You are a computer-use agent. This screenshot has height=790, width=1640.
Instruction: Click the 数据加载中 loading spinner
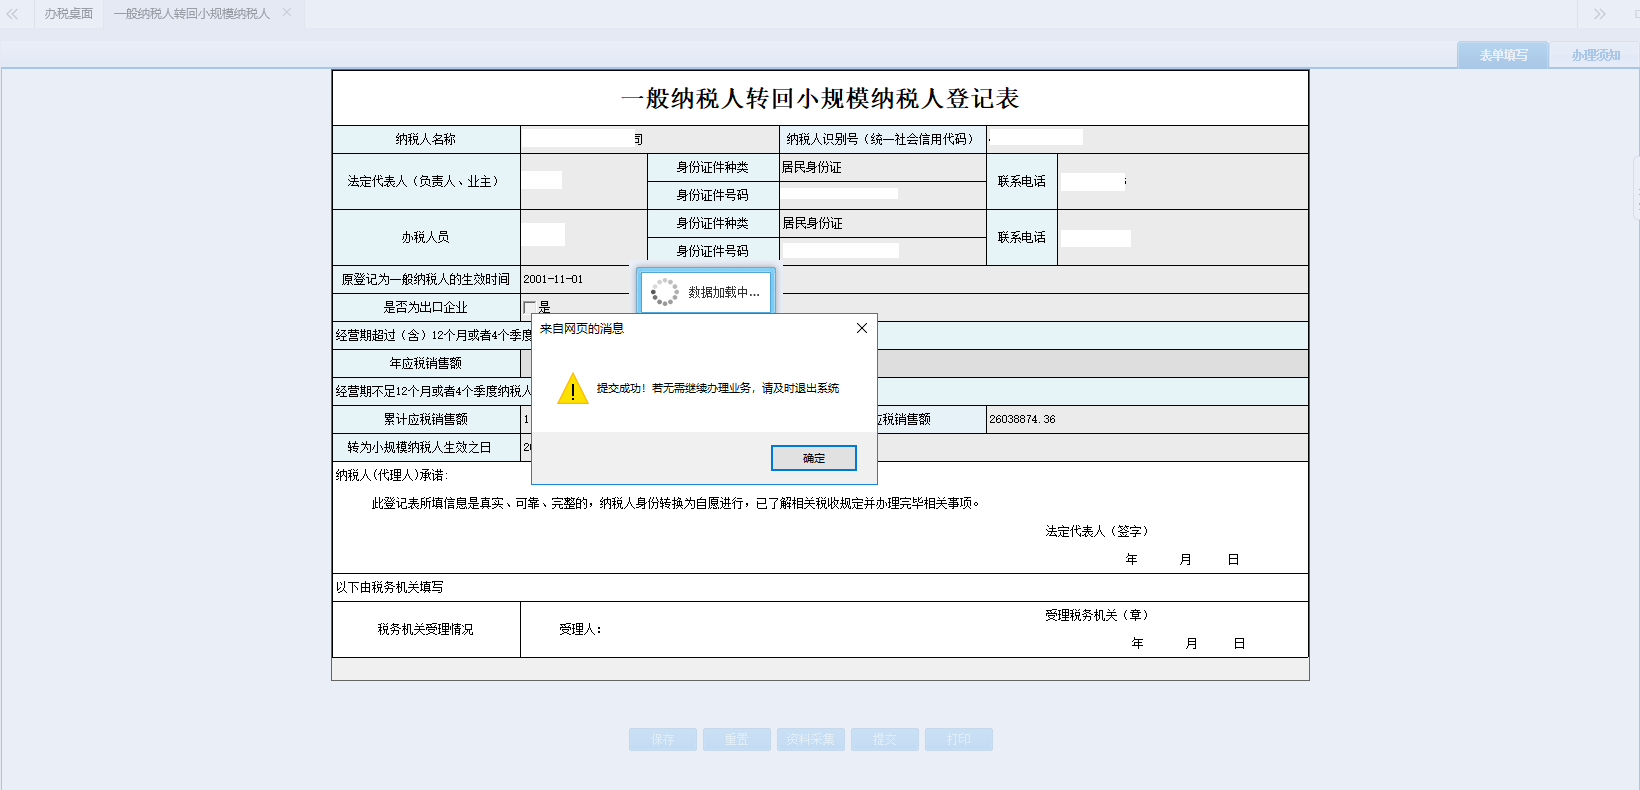[664, 292]
